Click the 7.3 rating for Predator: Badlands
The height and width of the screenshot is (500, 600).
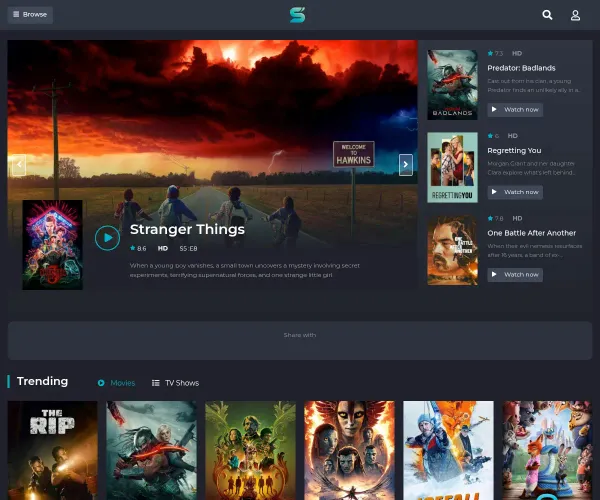495,54
